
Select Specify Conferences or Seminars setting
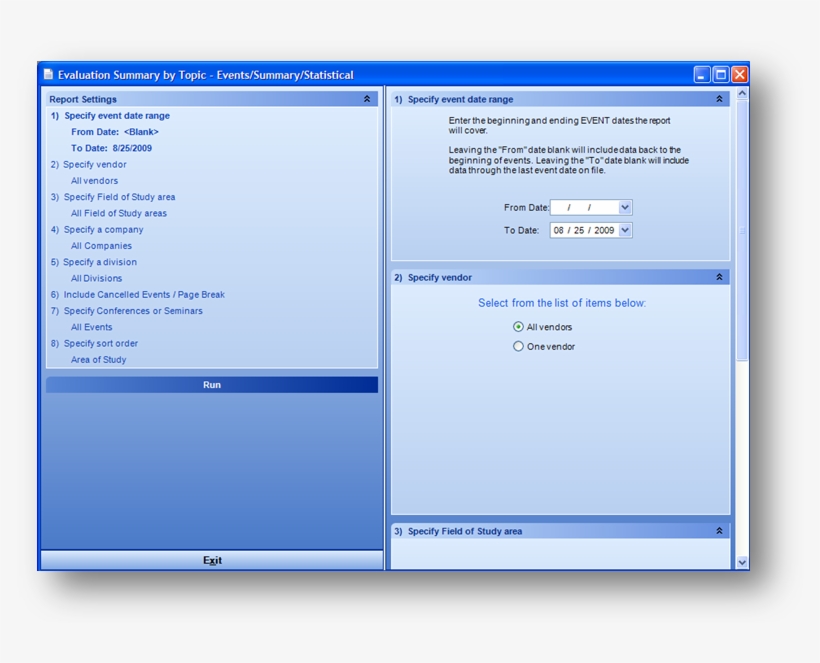(x=131, y=310)
